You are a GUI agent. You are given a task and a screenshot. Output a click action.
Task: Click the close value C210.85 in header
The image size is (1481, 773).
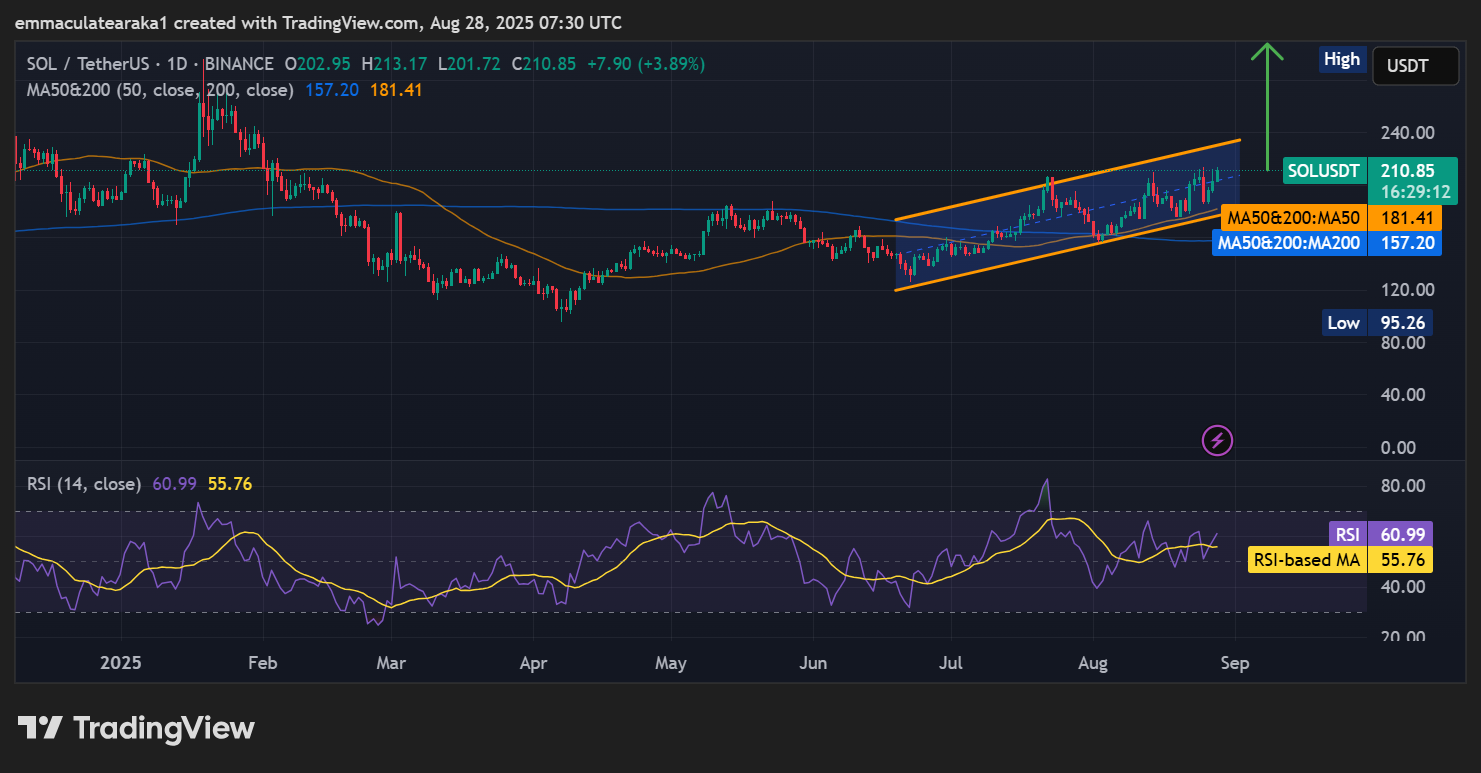(x=543, y=64)
